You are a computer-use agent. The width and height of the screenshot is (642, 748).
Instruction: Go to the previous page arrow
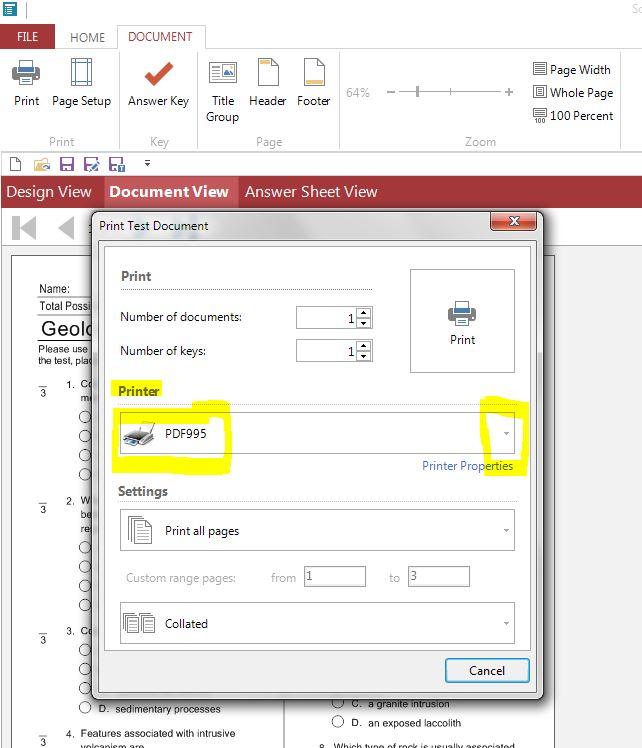tap(66, 228)
